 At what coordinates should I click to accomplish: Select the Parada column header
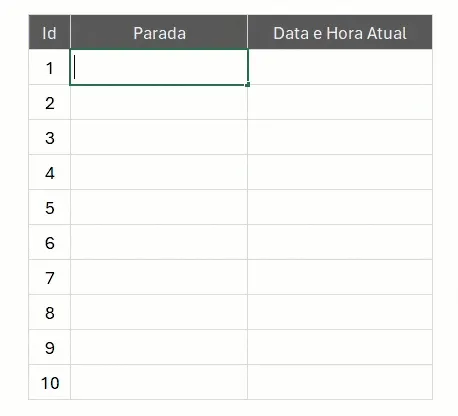(x=159, y=32)
